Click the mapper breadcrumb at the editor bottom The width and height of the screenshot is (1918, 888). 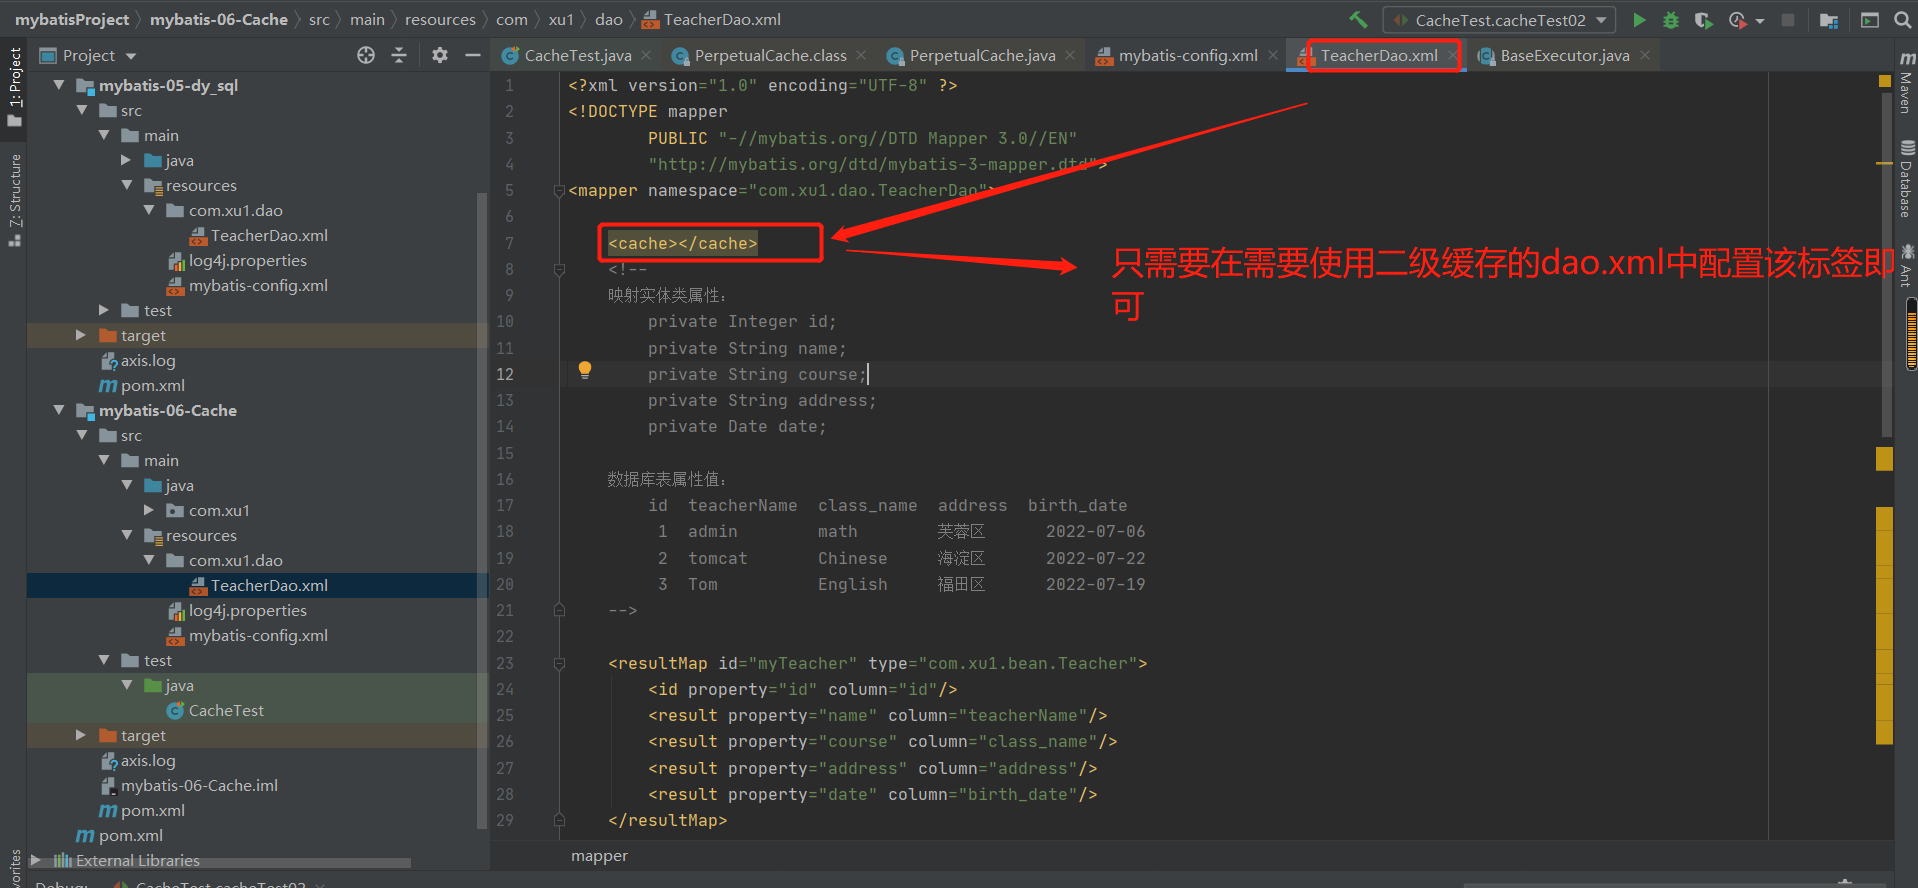599,856
